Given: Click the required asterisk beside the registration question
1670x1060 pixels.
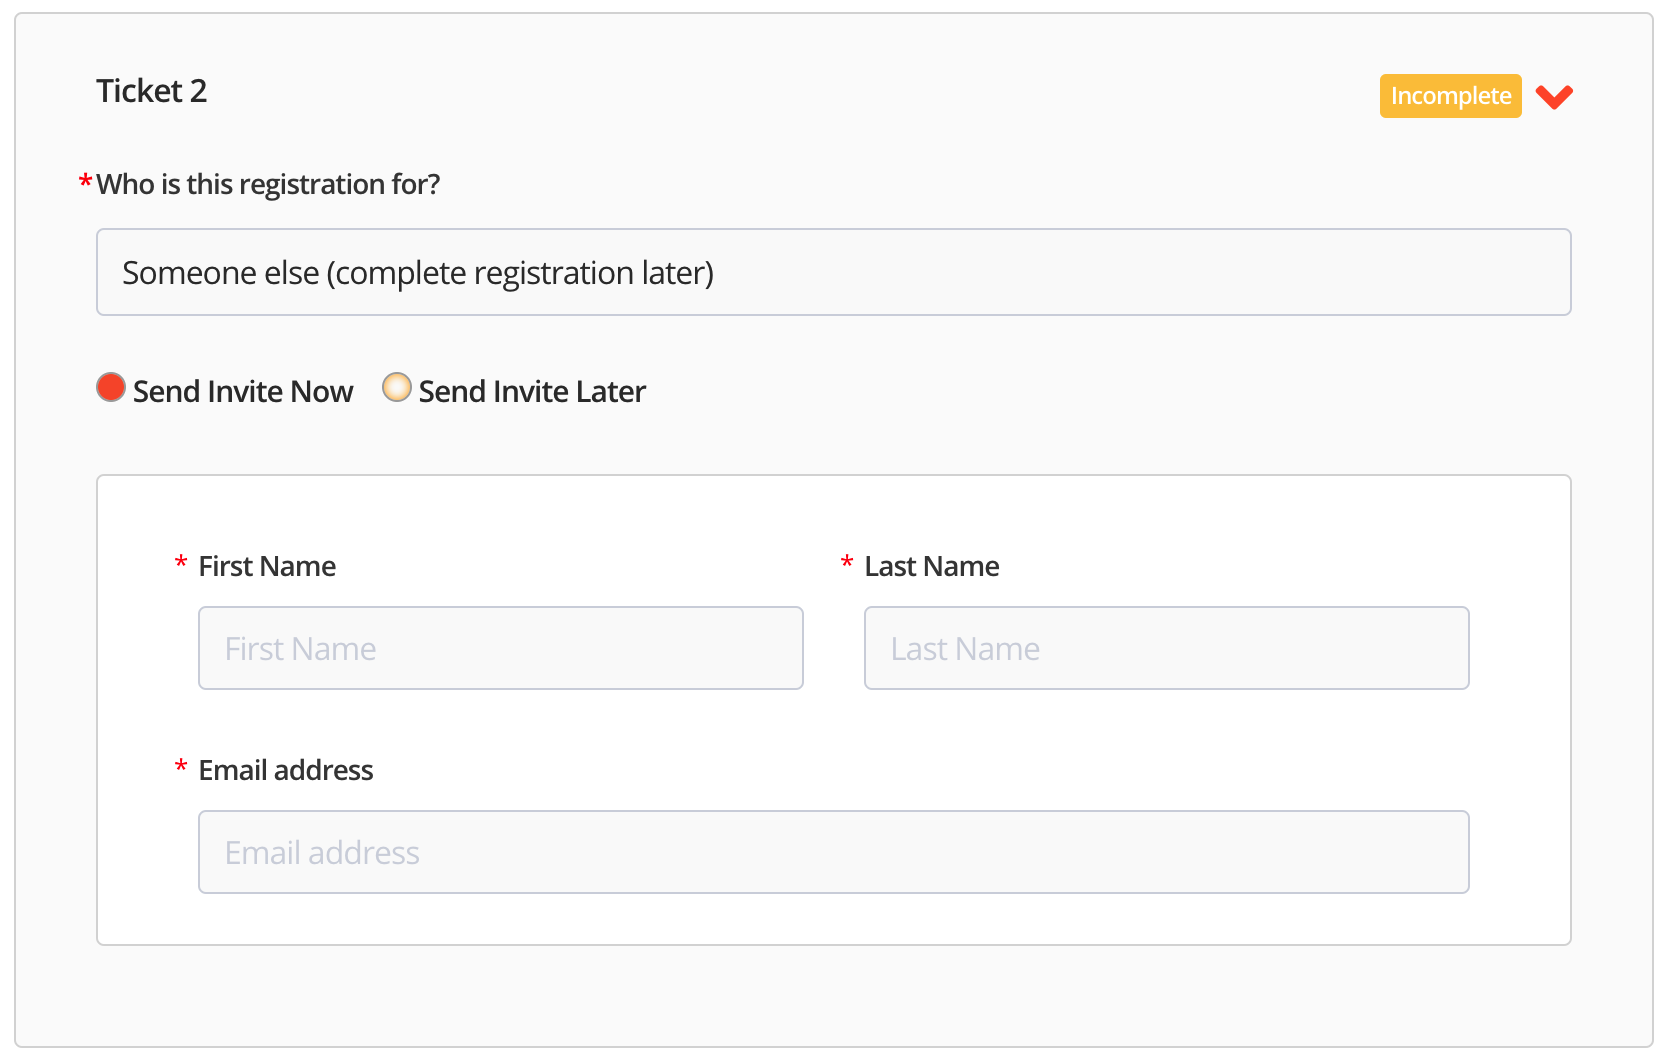Looking at the screenshot, I should pyautogui.click(x=85, y=183).
